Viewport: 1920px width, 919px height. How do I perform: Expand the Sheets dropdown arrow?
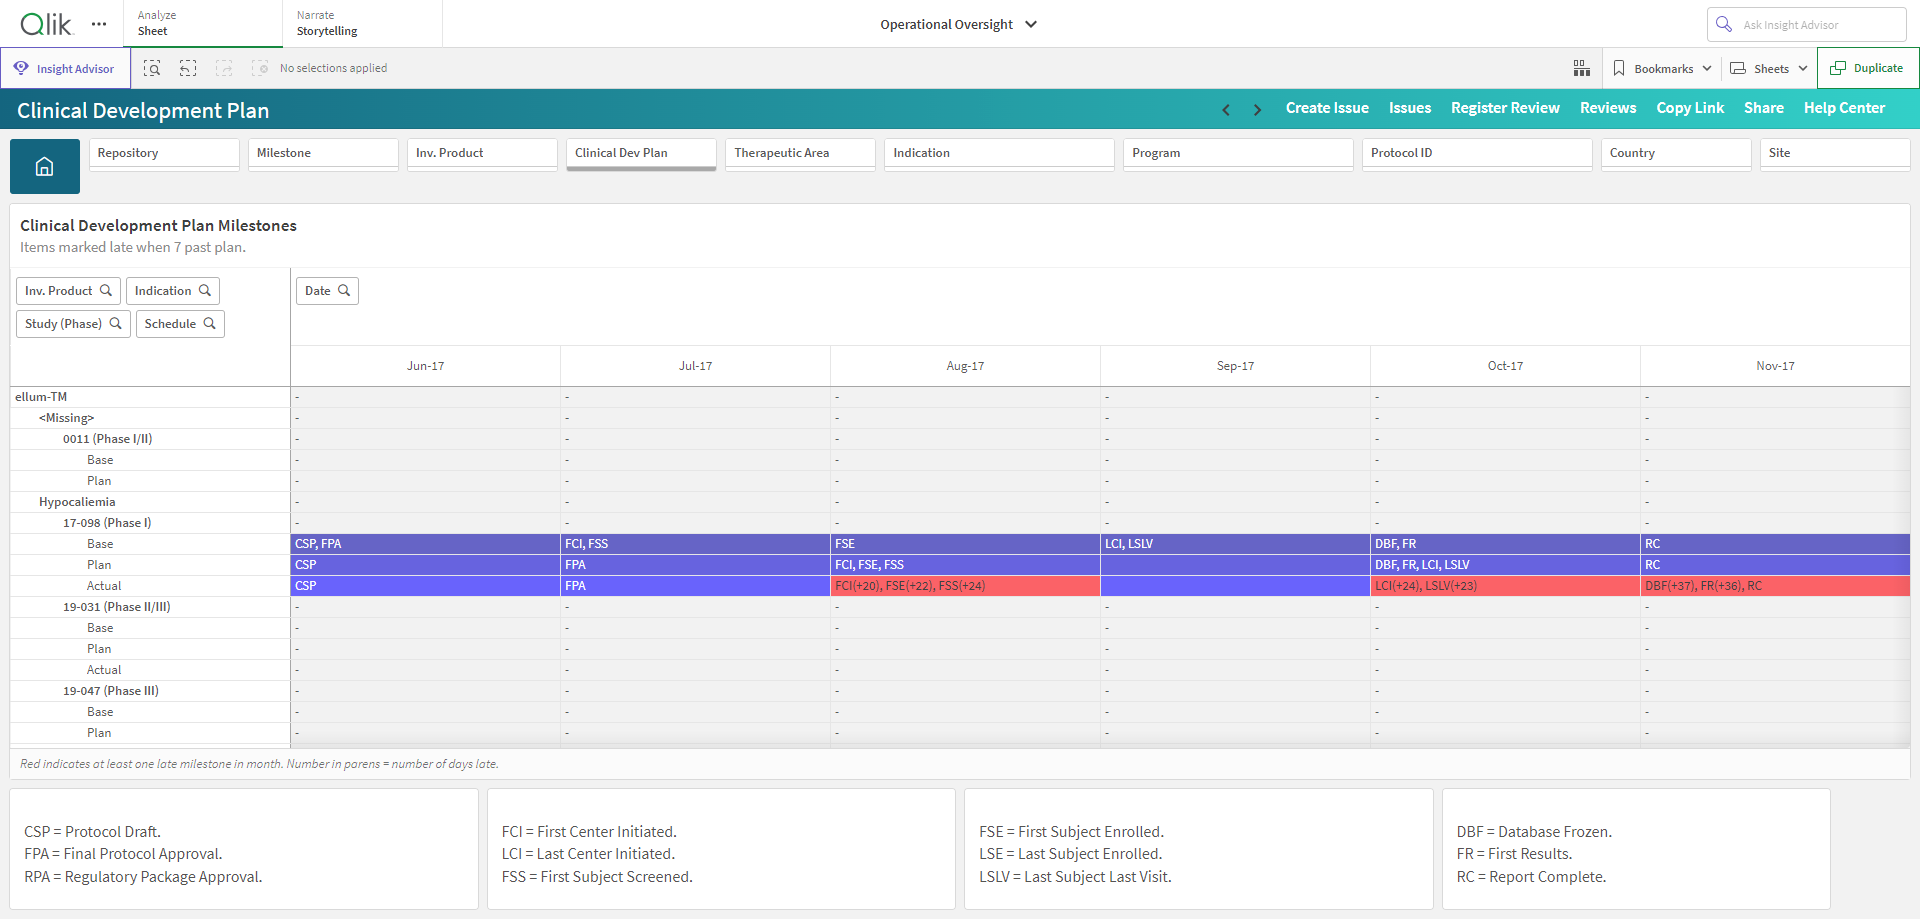(1803, 68)
